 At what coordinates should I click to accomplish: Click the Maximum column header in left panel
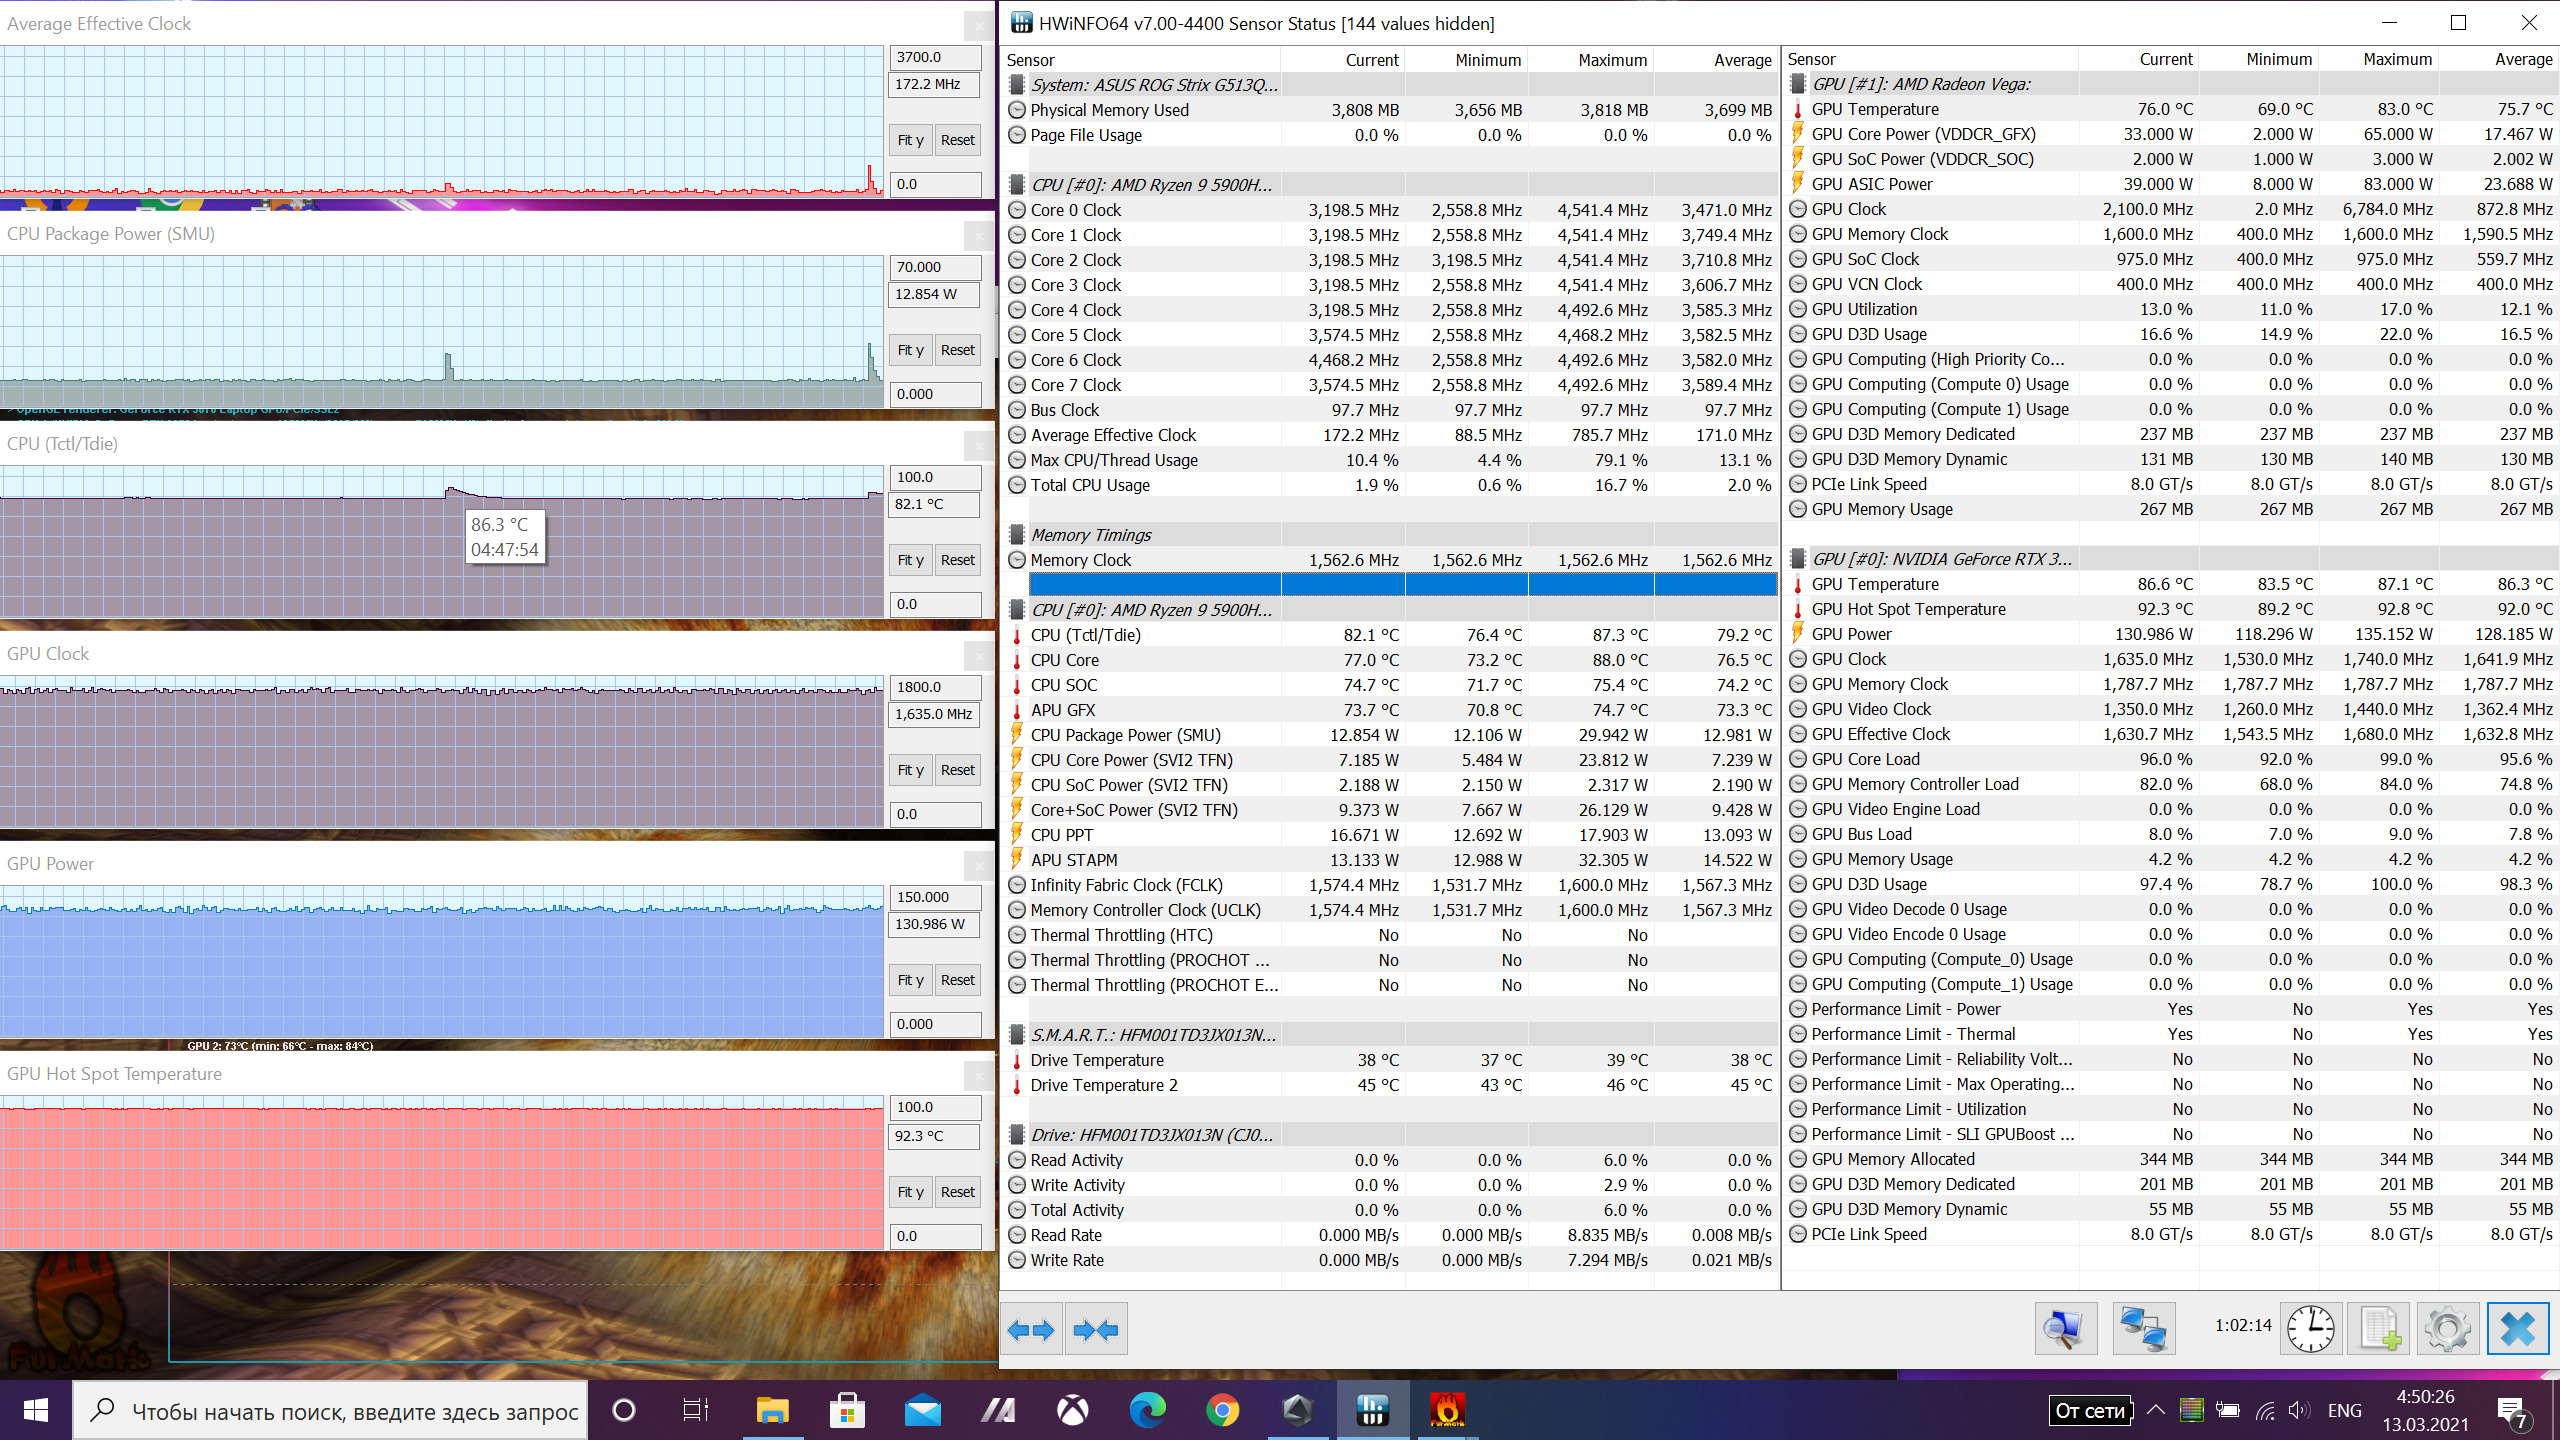click(x=1590, y=60)
